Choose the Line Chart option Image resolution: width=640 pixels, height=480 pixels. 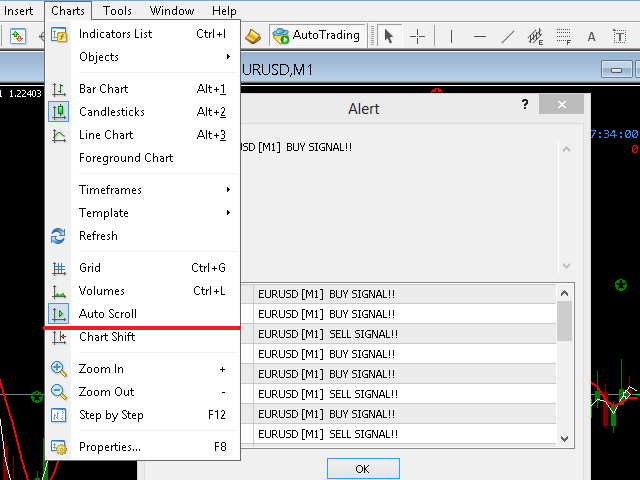[x=142, y=135]
